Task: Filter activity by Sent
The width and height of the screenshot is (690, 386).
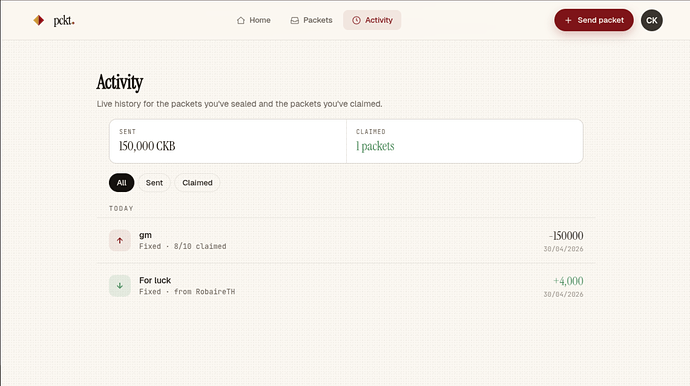Action: [154, 183]
